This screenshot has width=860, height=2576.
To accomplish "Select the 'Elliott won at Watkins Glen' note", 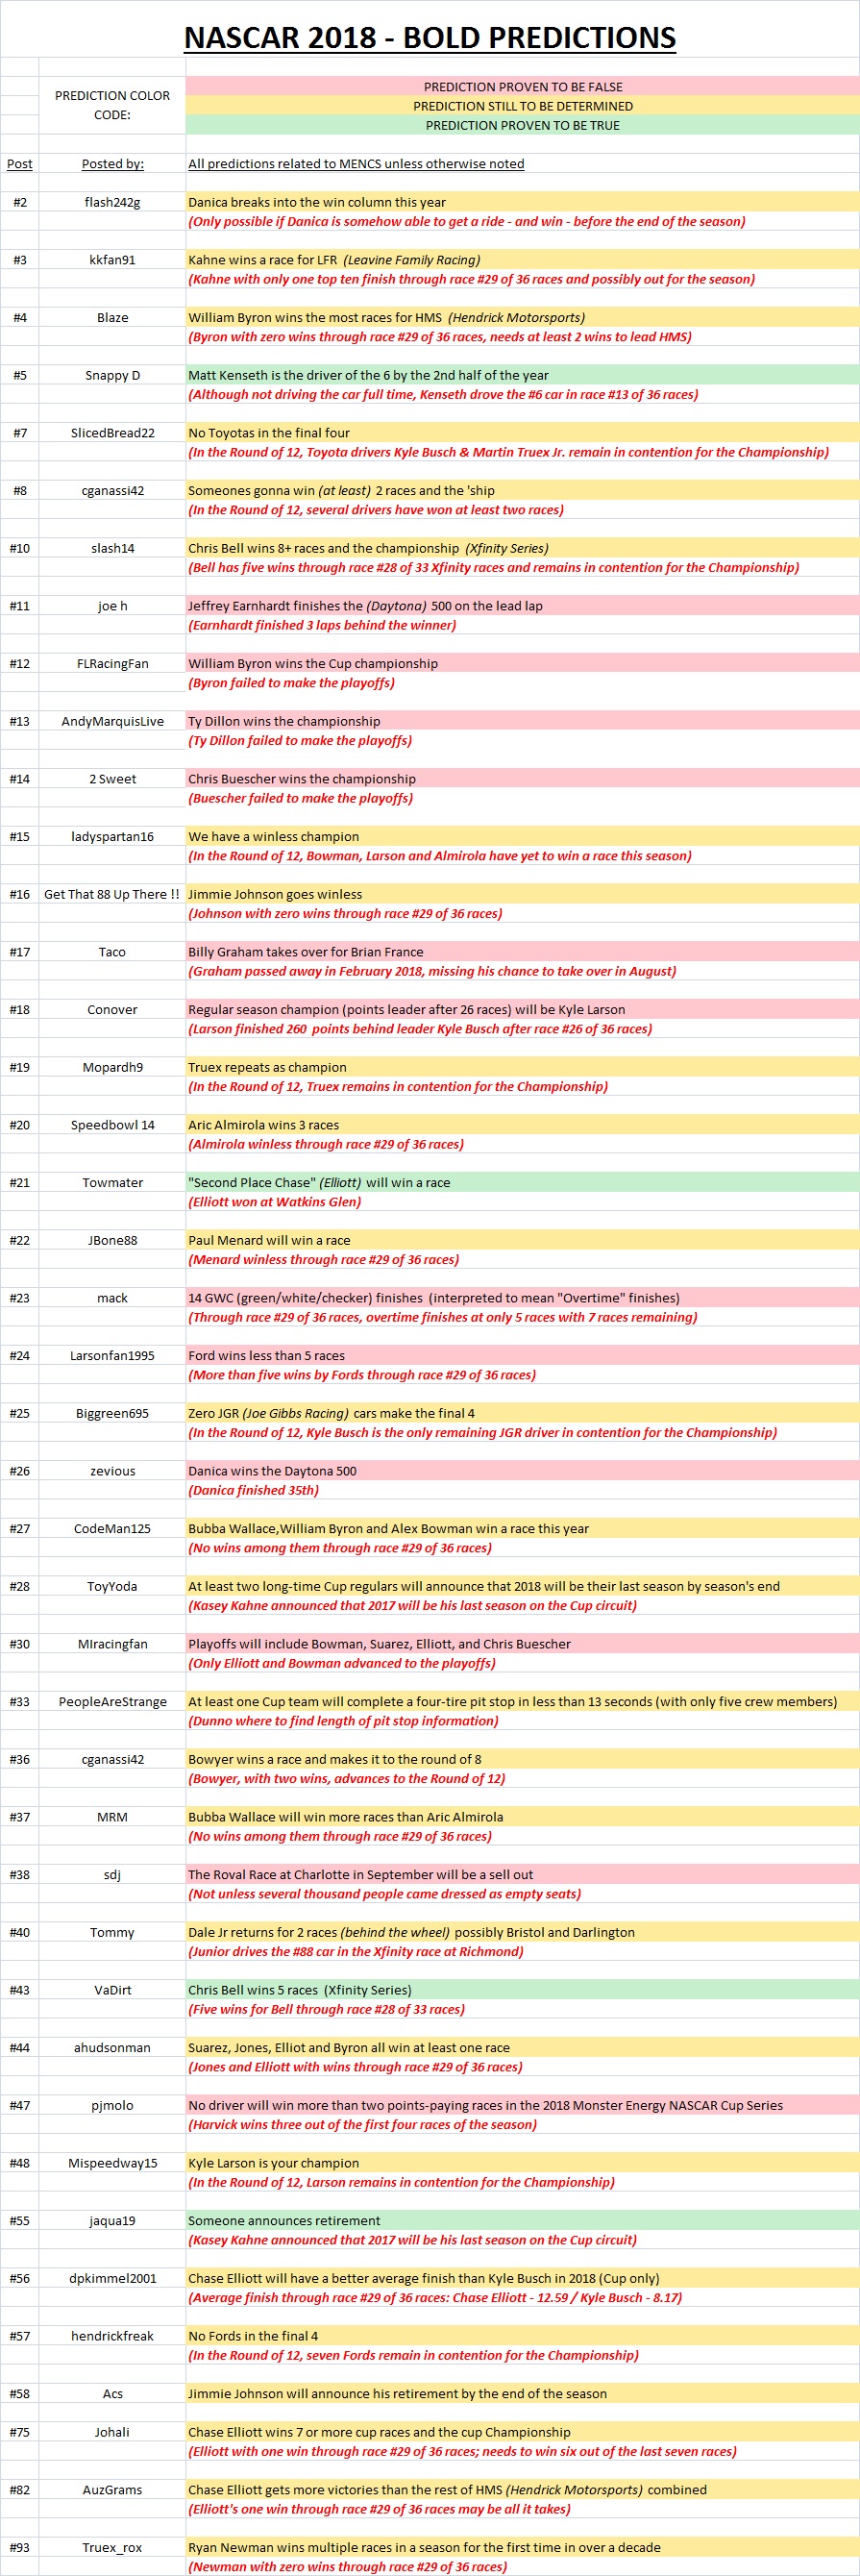I will click(x=275, y=1202).
